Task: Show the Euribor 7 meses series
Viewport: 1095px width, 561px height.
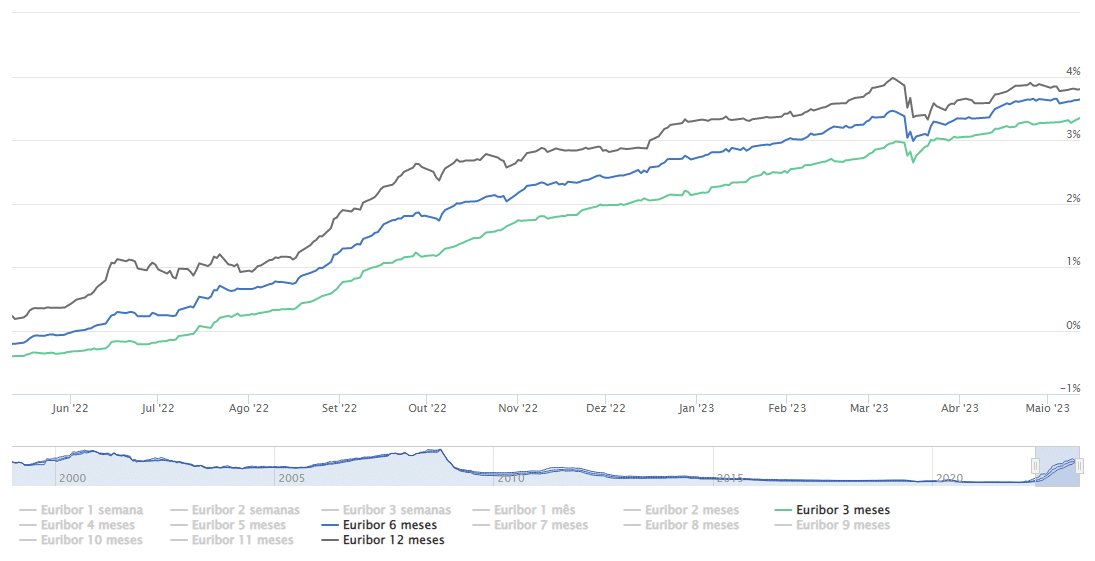Action: (x=541, y=525)
